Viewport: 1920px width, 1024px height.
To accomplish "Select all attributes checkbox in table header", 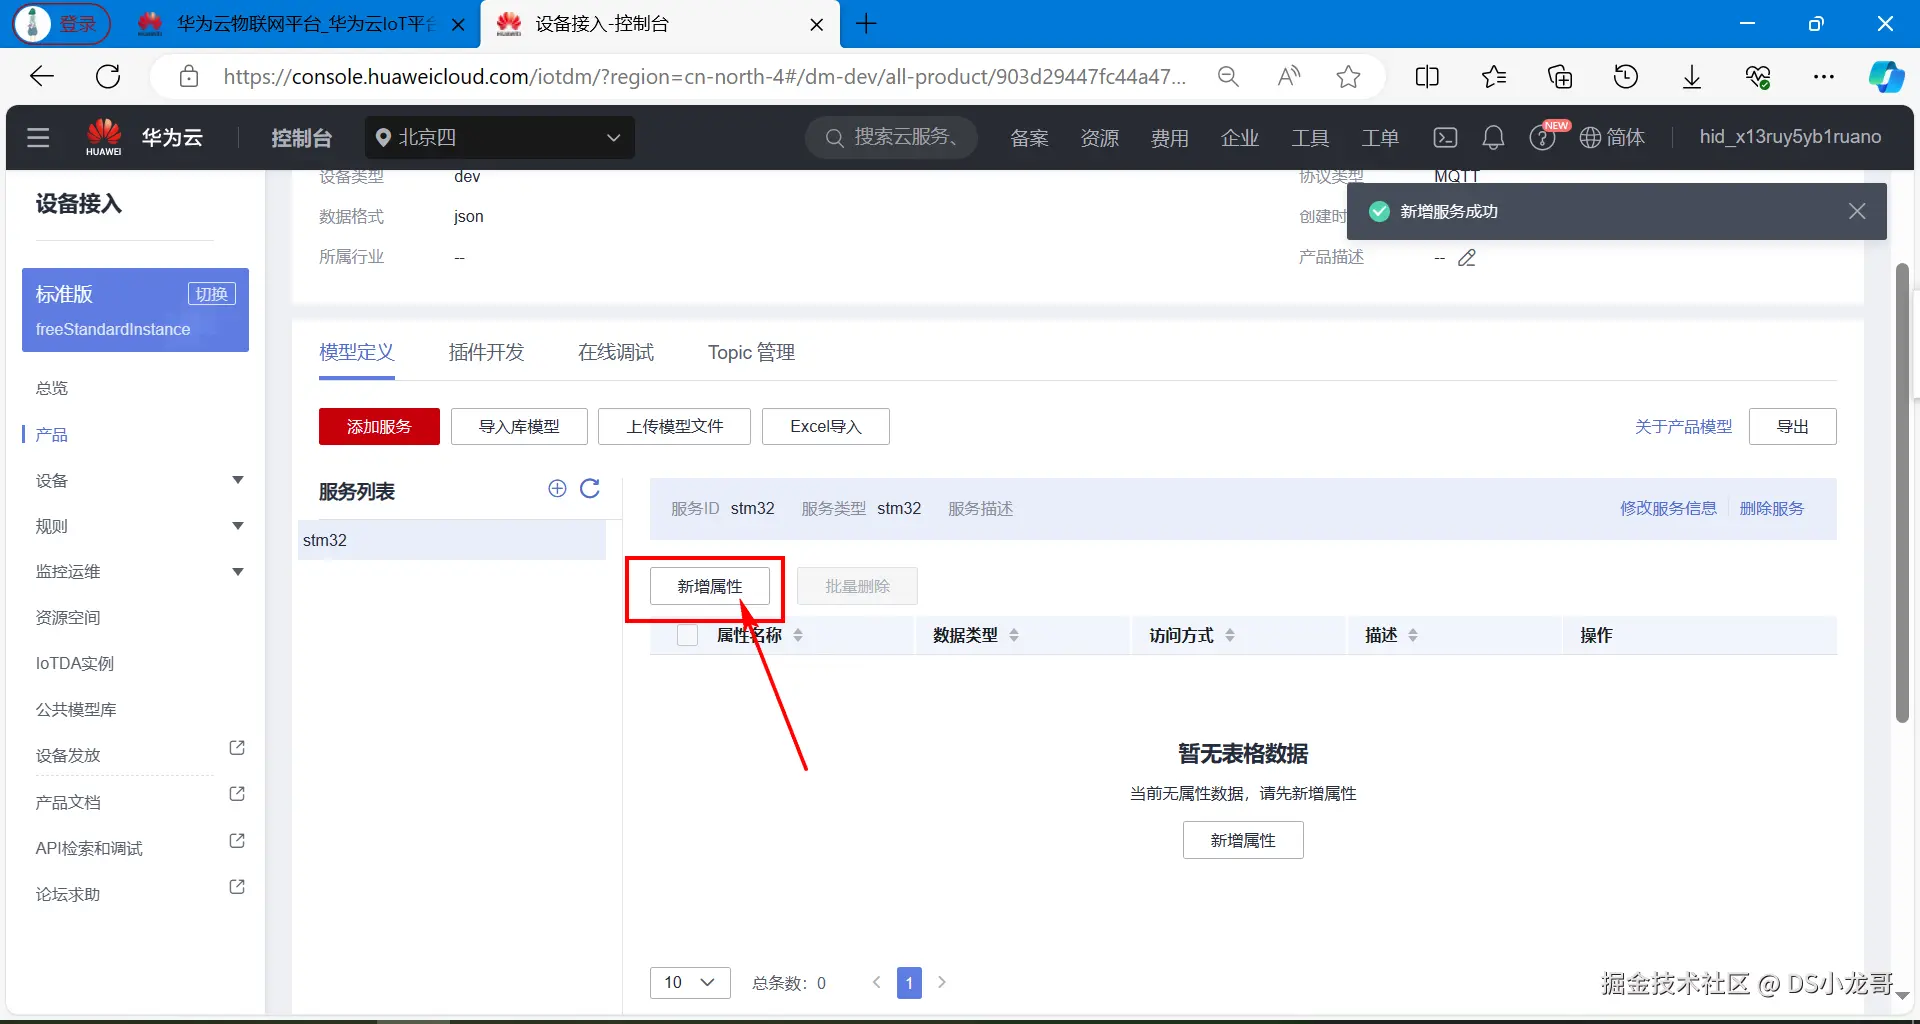I will click(x=687, y=635).
